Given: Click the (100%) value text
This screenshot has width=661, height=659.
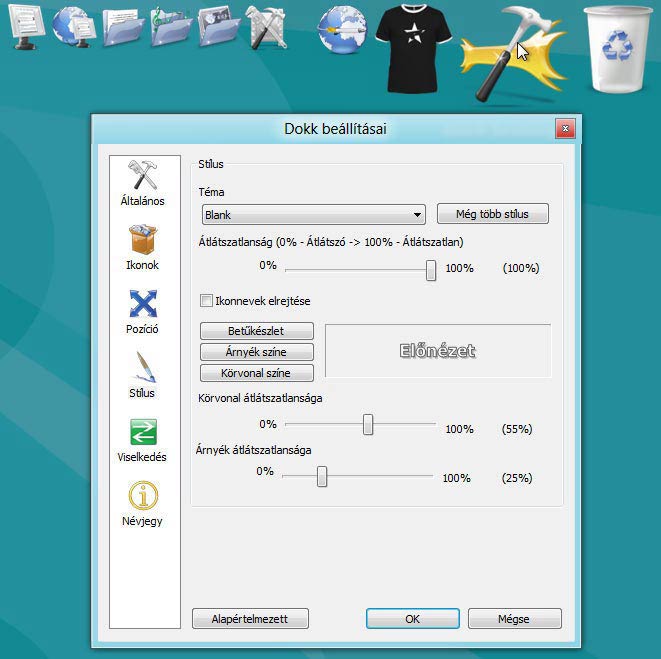Looking at the screenshot, I should pos(521,268).
